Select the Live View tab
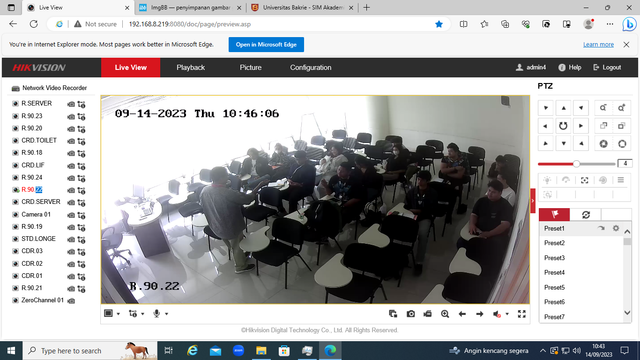640x360 pixels. click(x=131, y=67)
